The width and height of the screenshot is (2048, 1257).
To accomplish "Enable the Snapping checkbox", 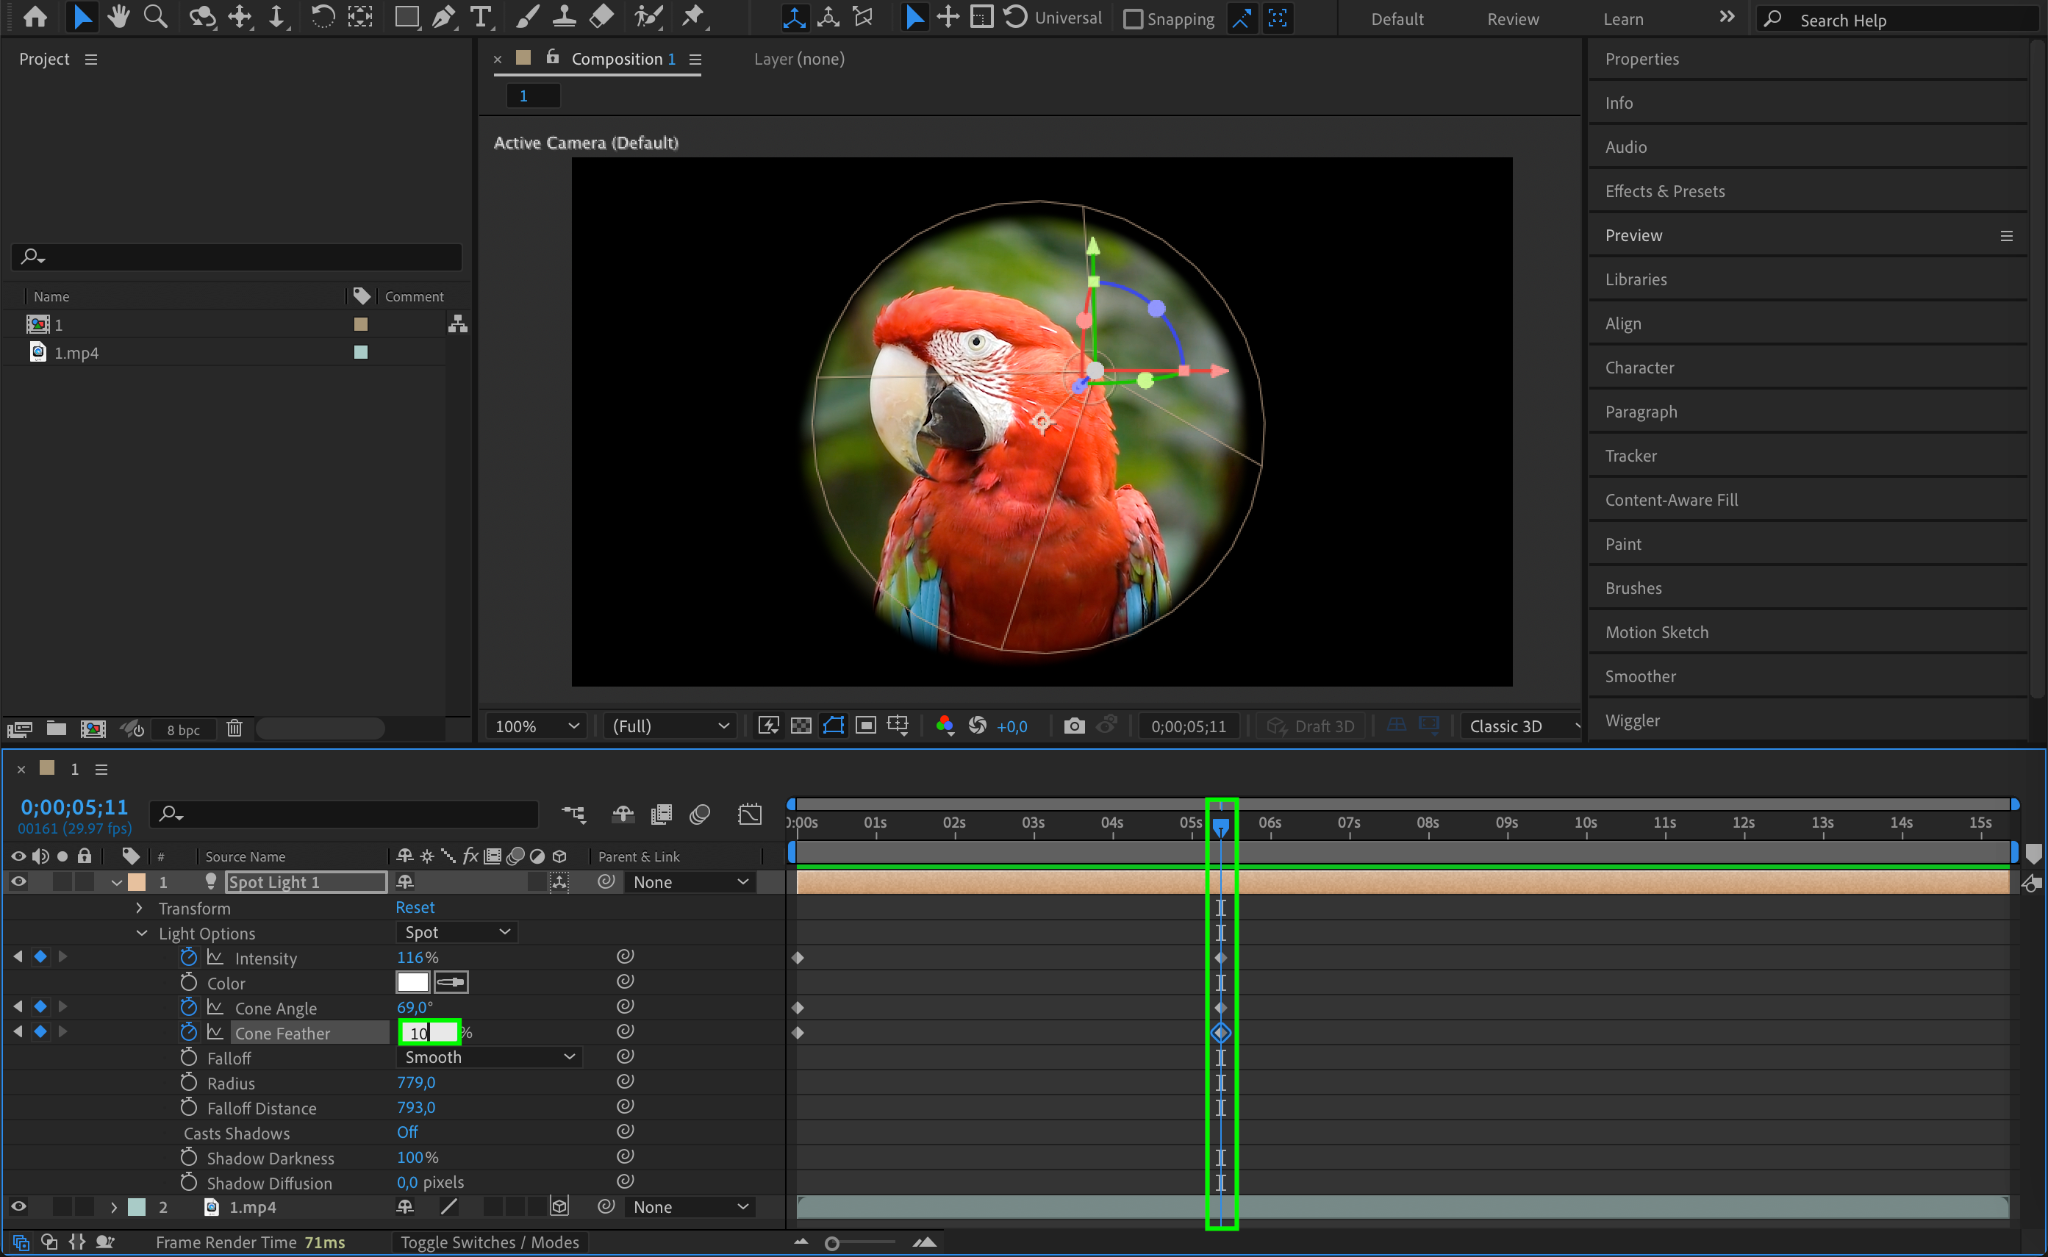I will (1133, 19).
